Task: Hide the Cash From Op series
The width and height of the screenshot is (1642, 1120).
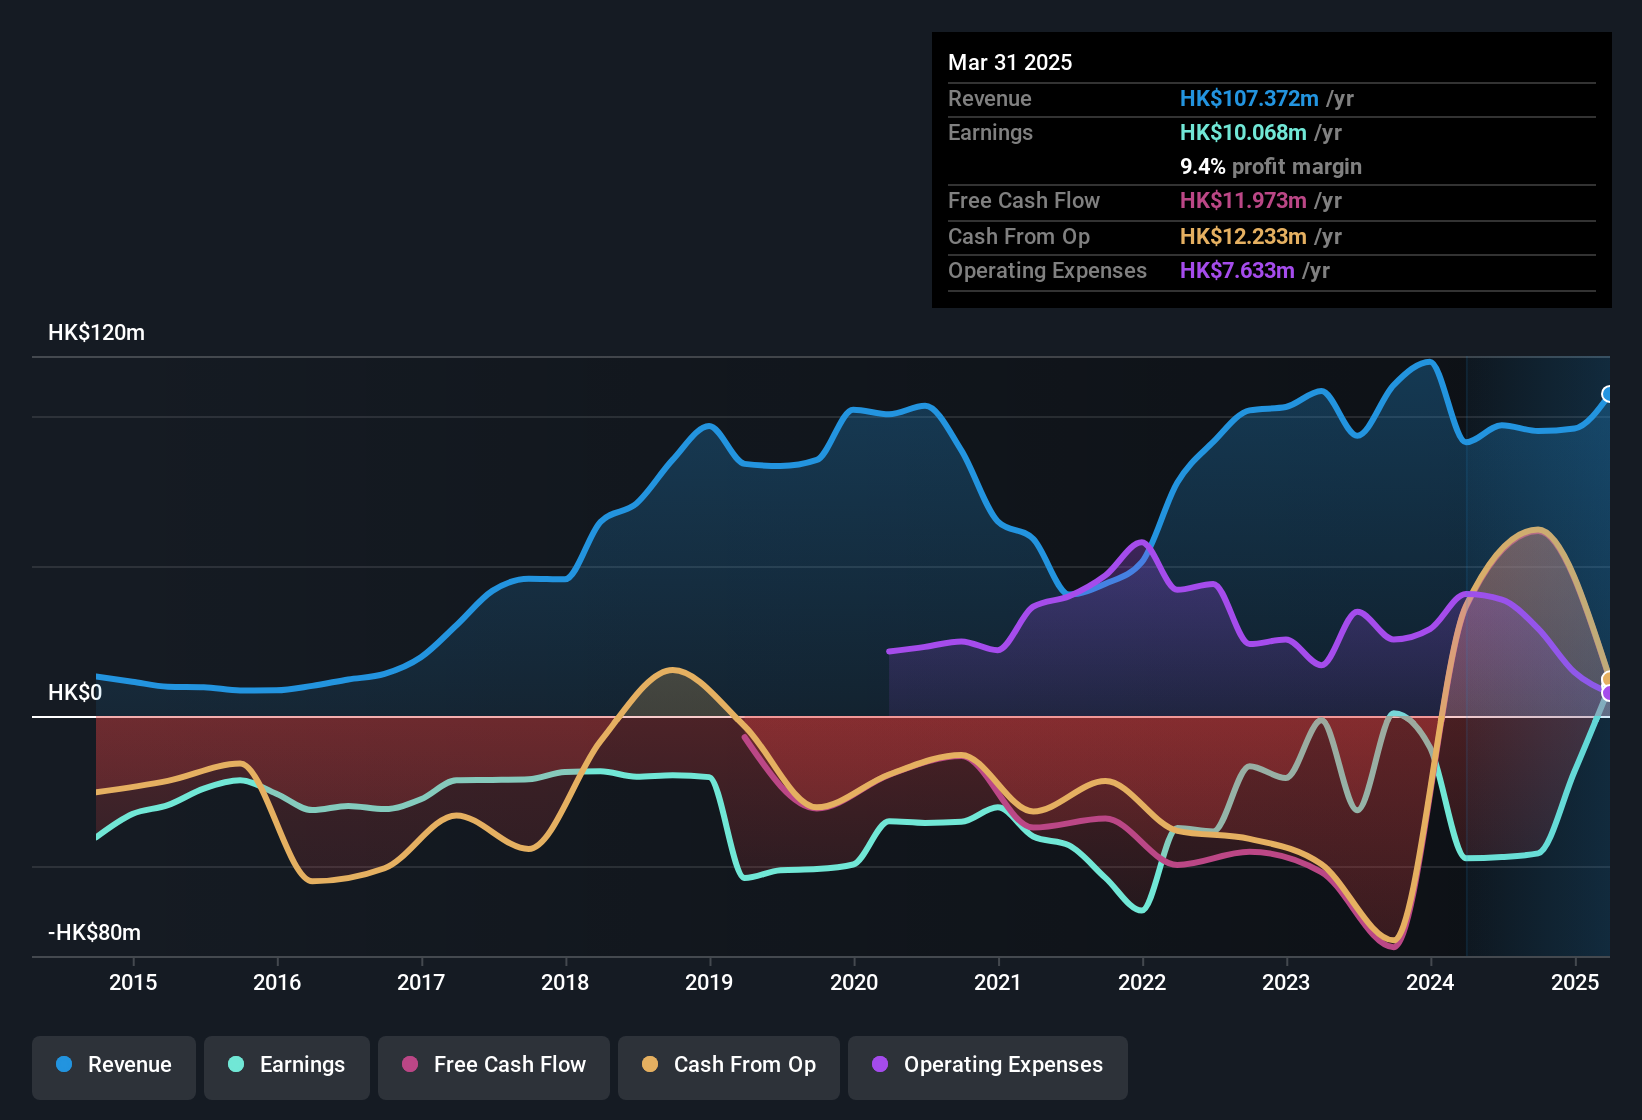Action: tap(729, 1064)
